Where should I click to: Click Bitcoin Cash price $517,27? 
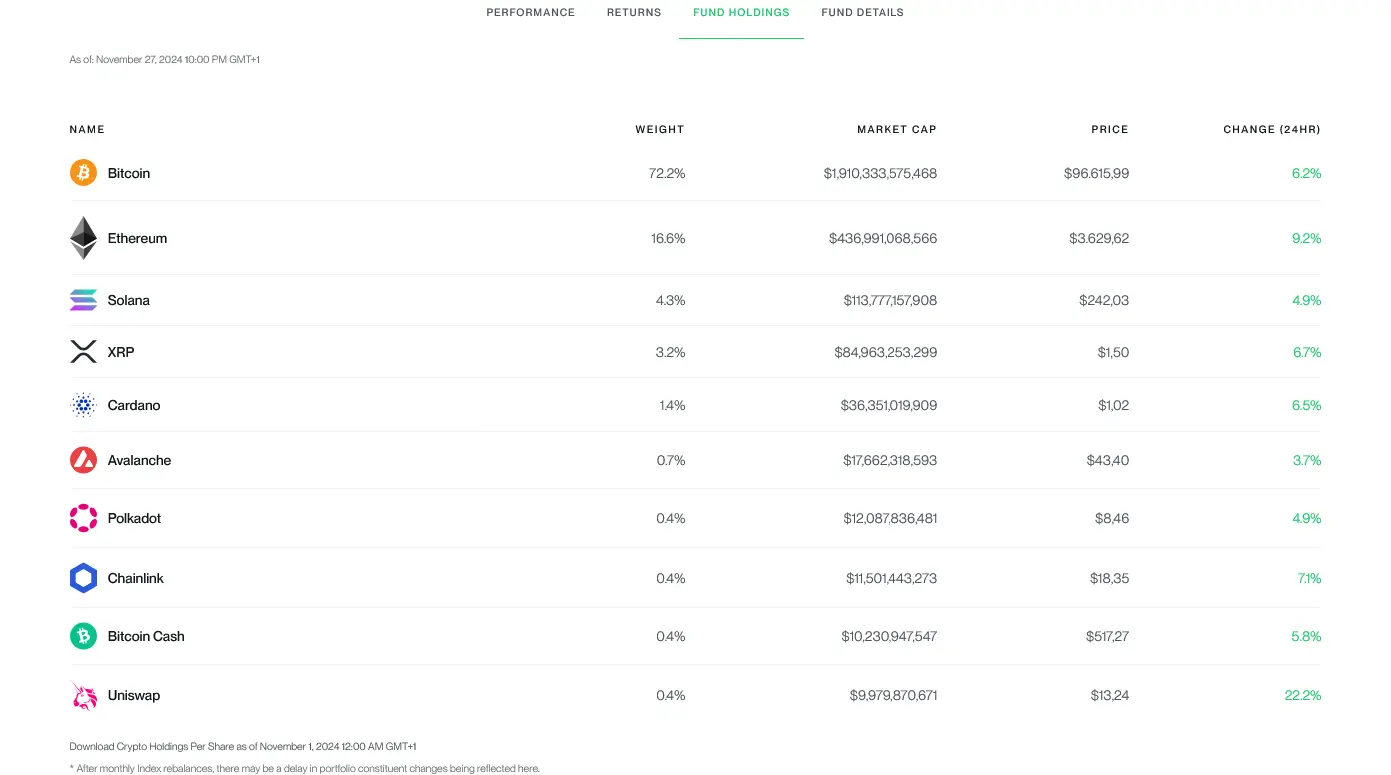coord(1107,636)
